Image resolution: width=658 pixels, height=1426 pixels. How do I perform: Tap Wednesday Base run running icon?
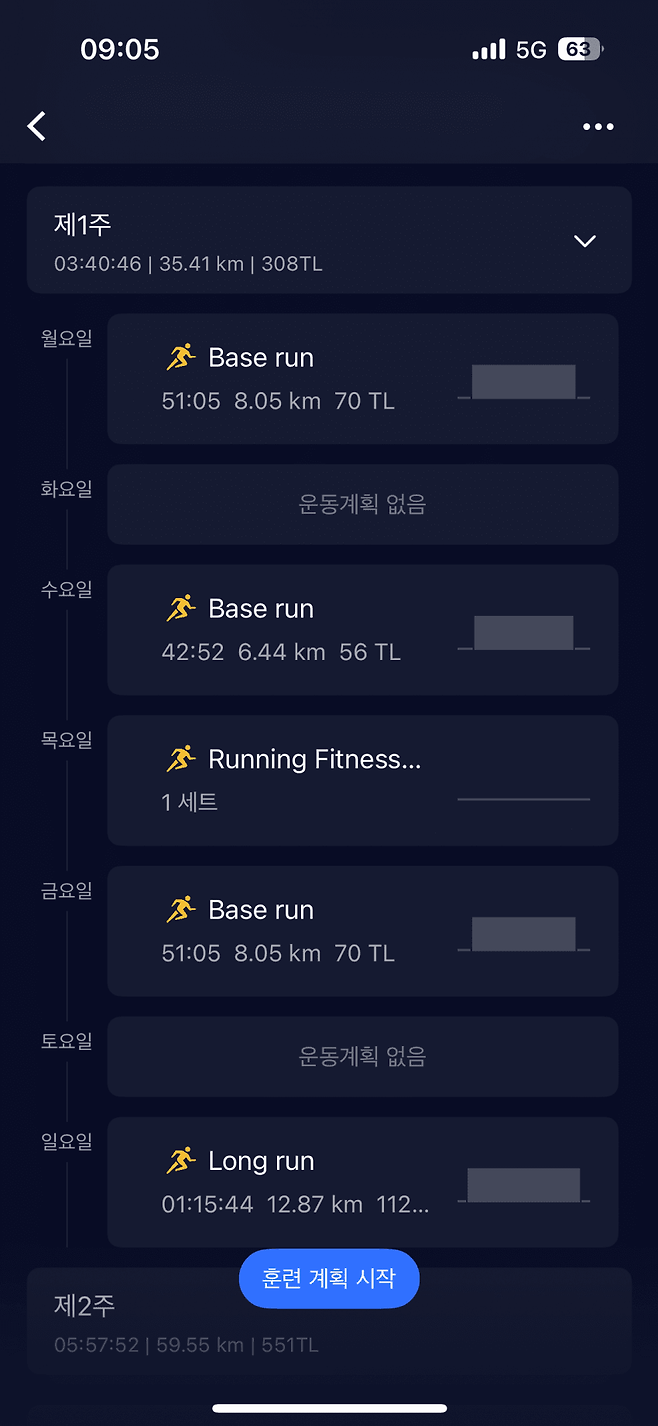[181, 608]
